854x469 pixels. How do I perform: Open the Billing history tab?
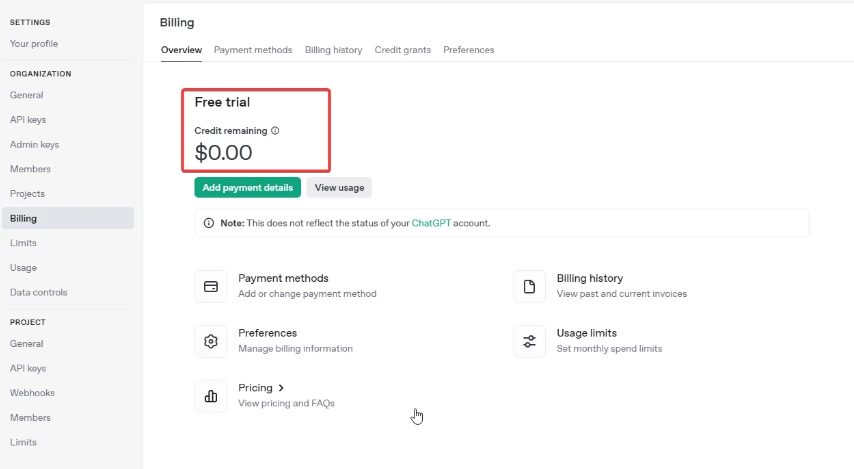pos(333,50)
